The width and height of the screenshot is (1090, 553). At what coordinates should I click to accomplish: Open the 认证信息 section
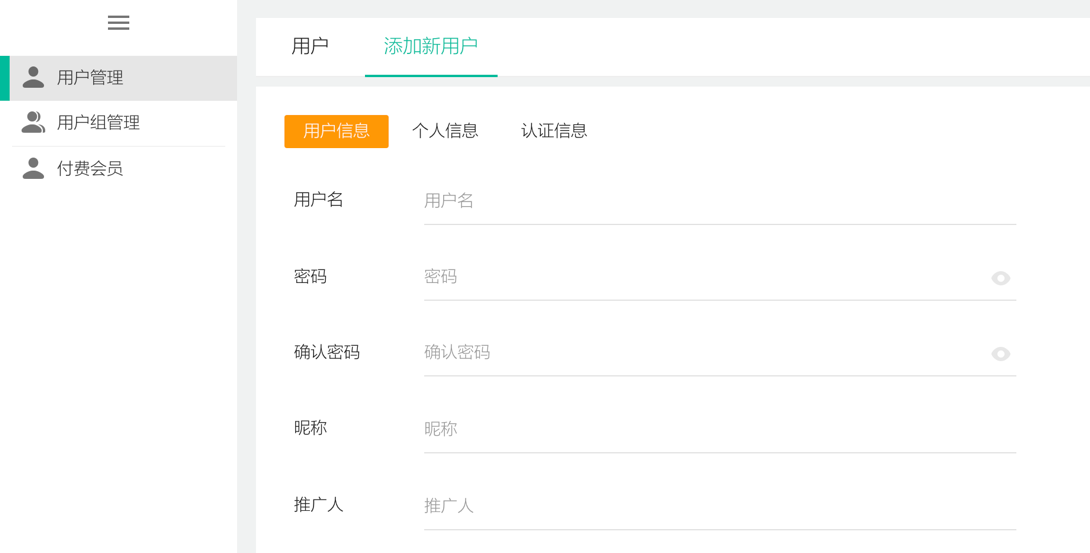tap(554, 131)
